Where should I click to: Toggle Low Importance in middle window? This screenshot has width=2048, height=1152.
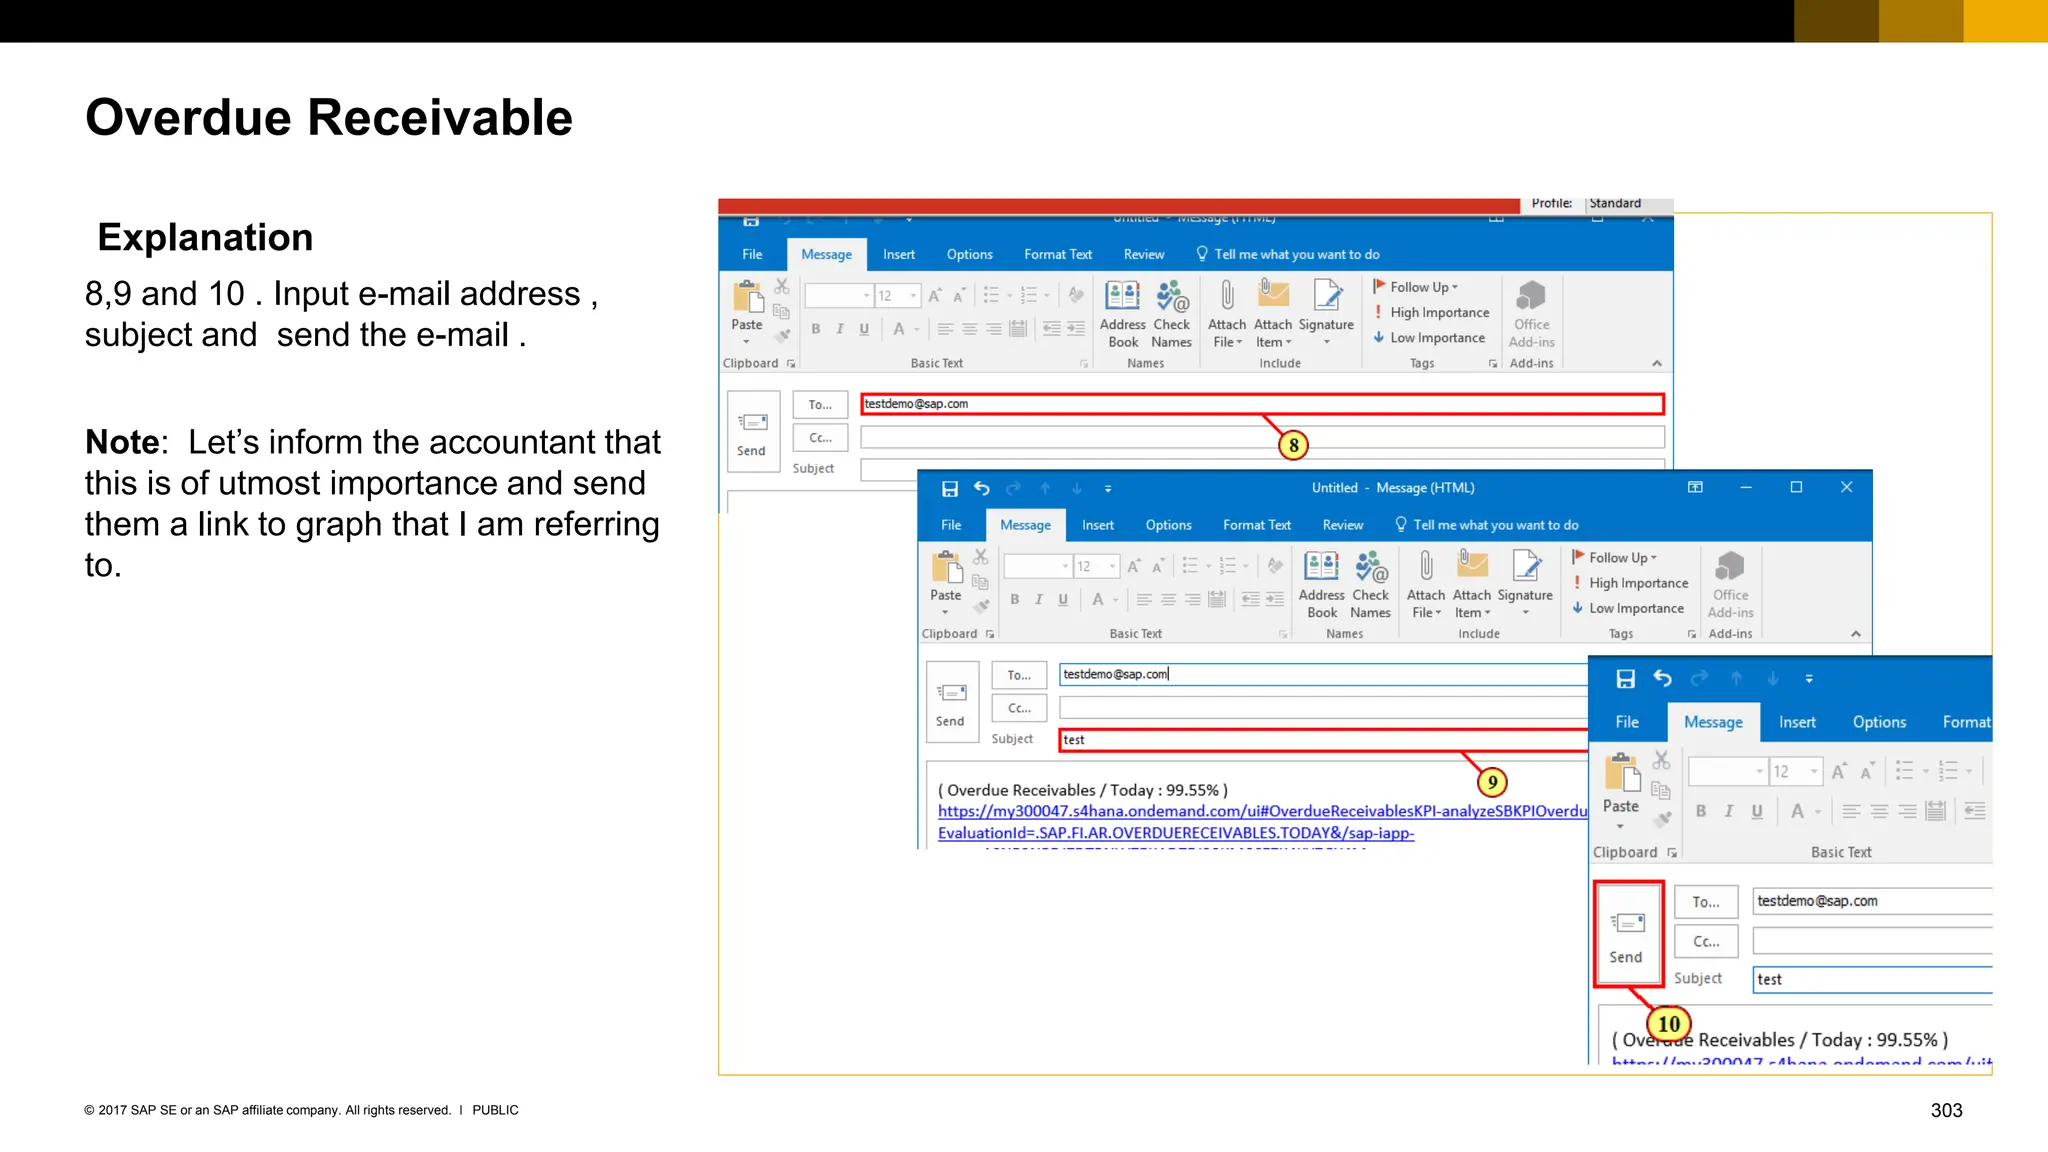pos(1629,608)
